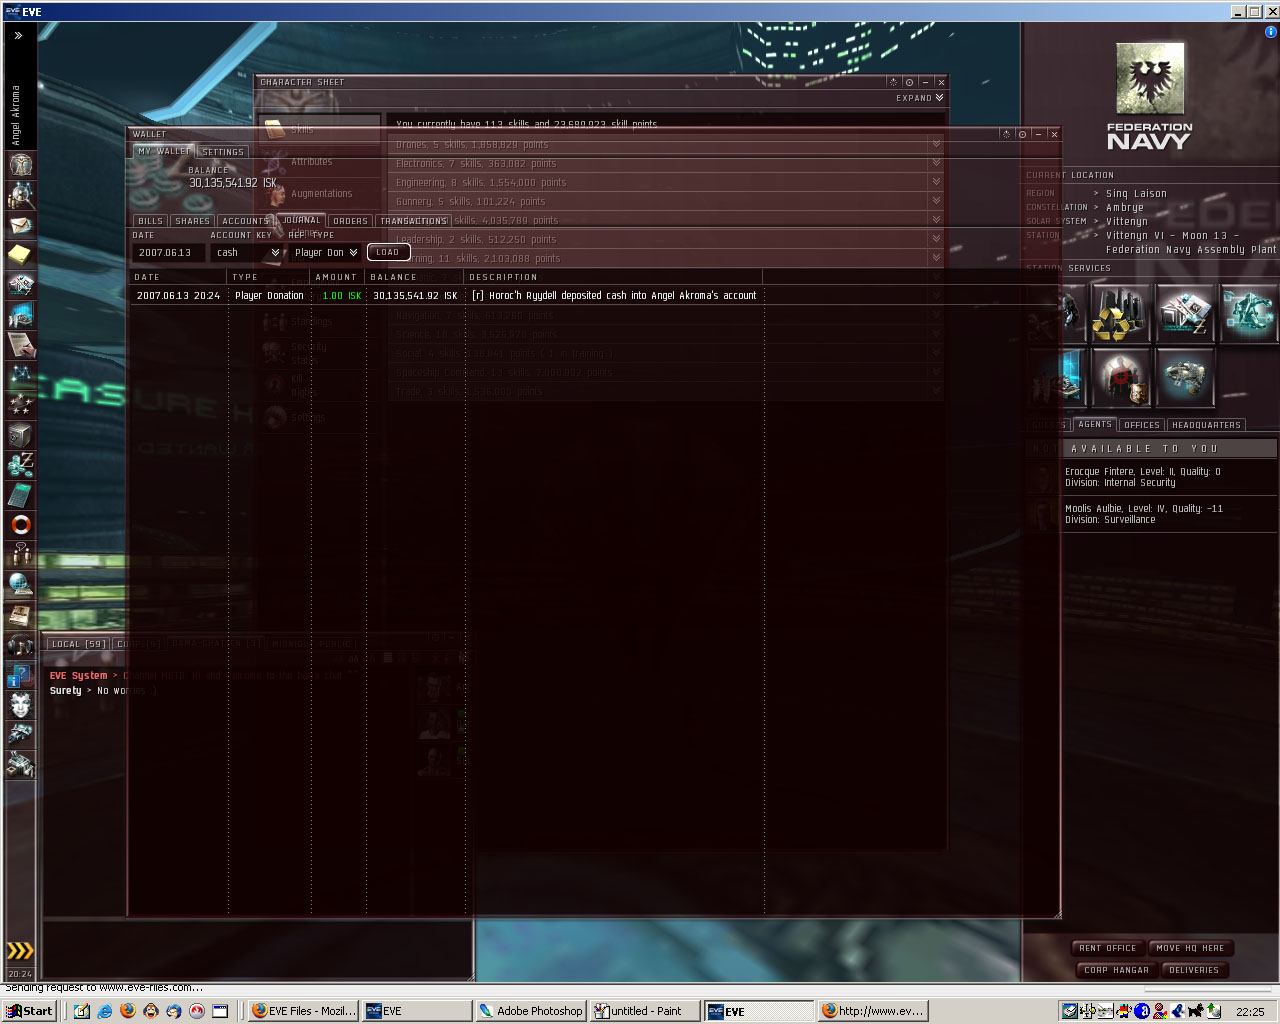
Task: Expand the Neocom with the double-arrow
Action: (x=18, y=35)
